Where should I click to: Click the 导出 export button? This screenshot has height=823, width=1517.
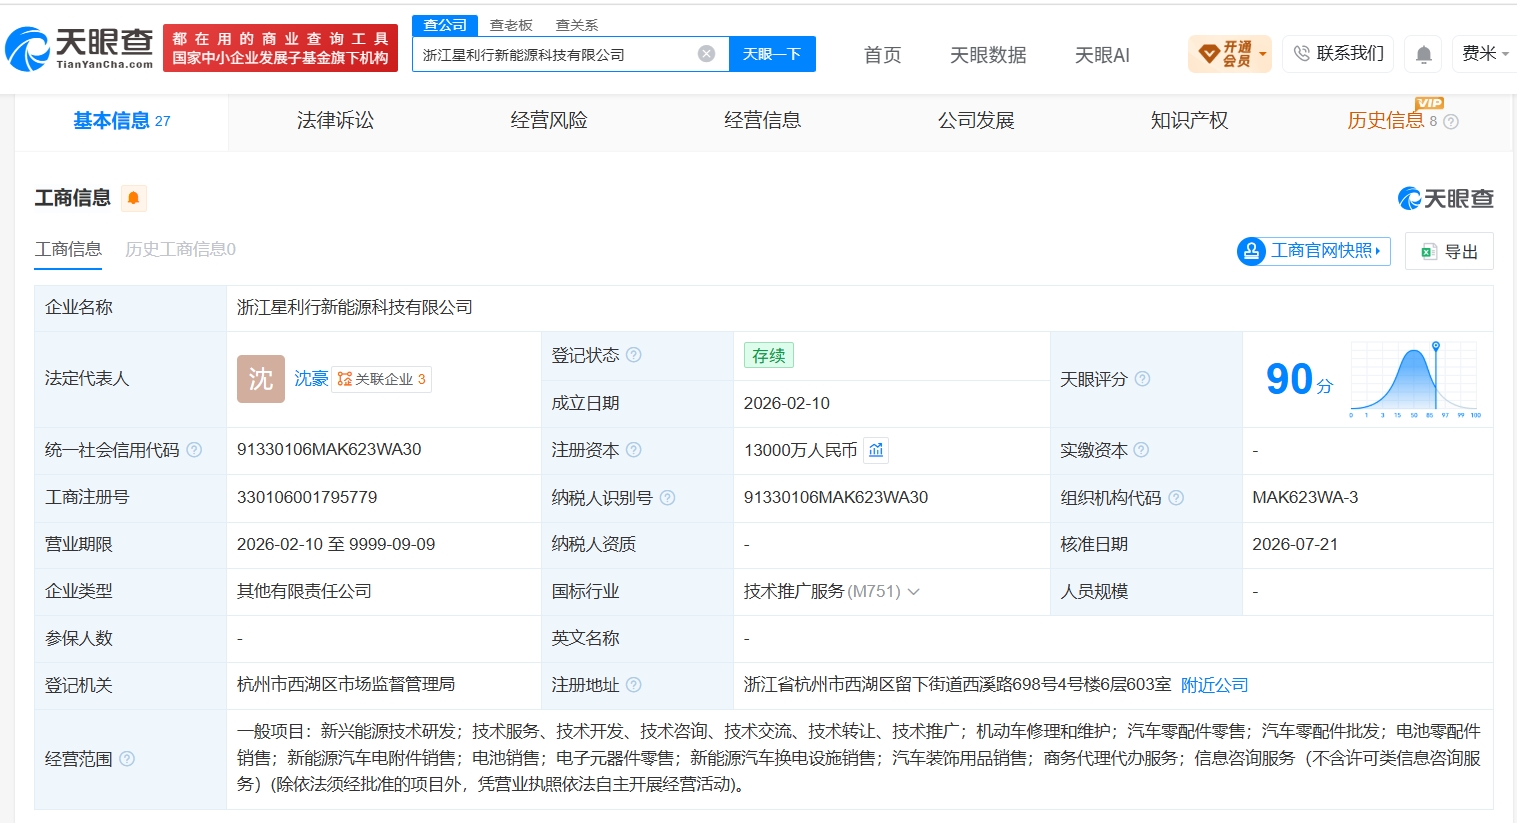pyautogui.click(x=1449, y=251)
